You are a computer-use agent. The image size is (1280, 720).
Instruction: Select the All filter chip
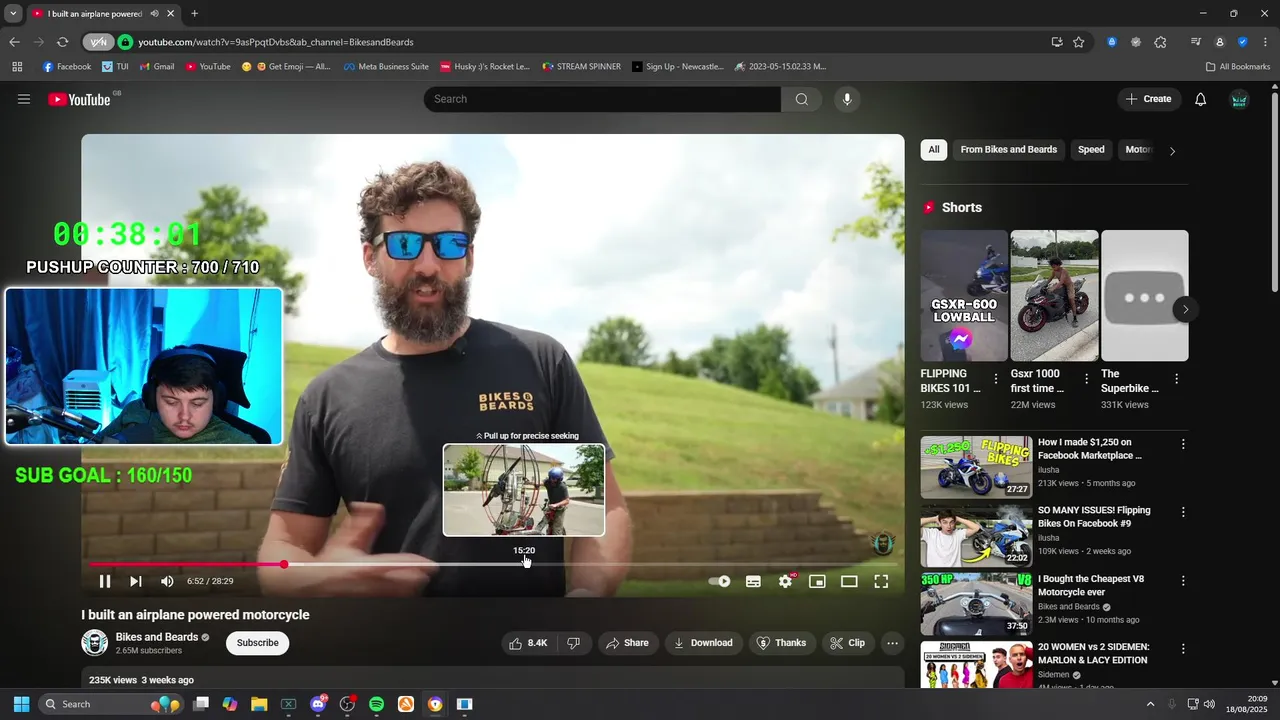[933, 150]
